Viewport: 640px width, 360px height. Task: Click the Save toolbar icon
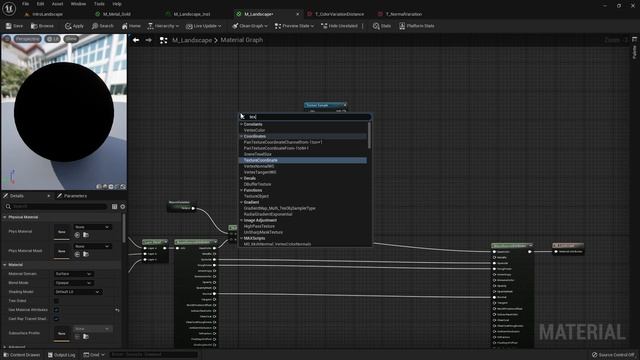coord(9,26)
